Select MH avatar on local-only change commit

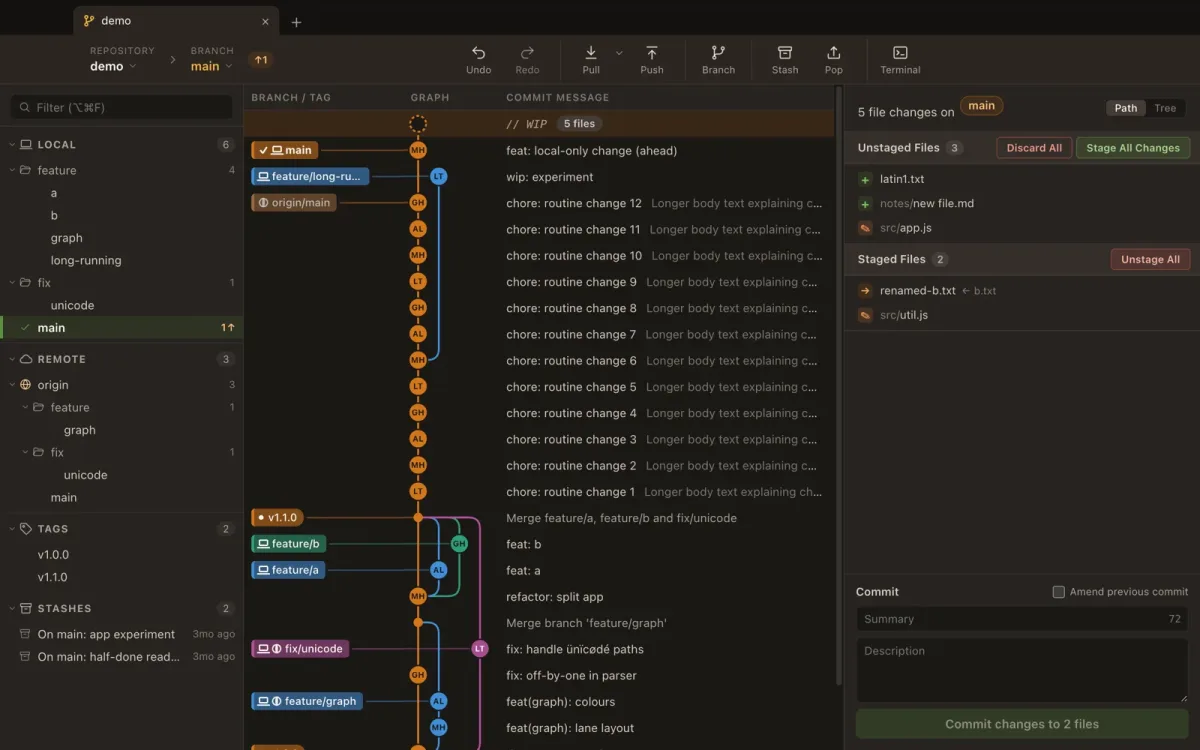pyautogui.click(x=418, y=150)
